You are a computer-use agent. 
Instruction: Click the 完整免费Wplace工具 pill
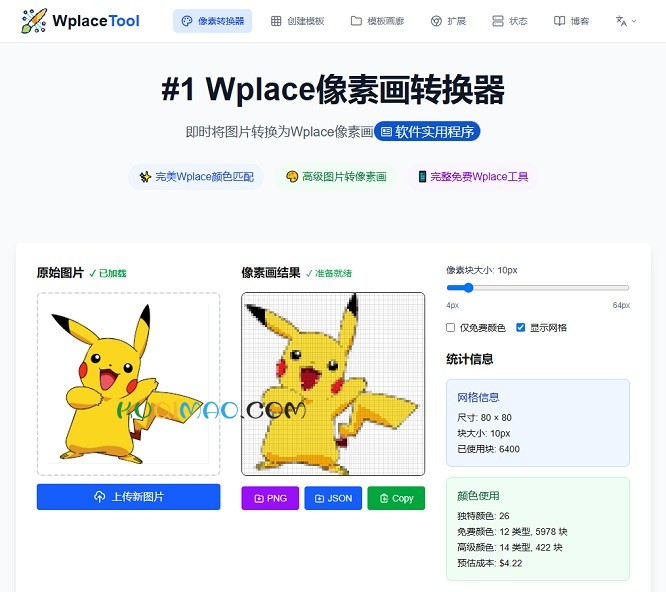pyautogui.click(x=473, y=177)
